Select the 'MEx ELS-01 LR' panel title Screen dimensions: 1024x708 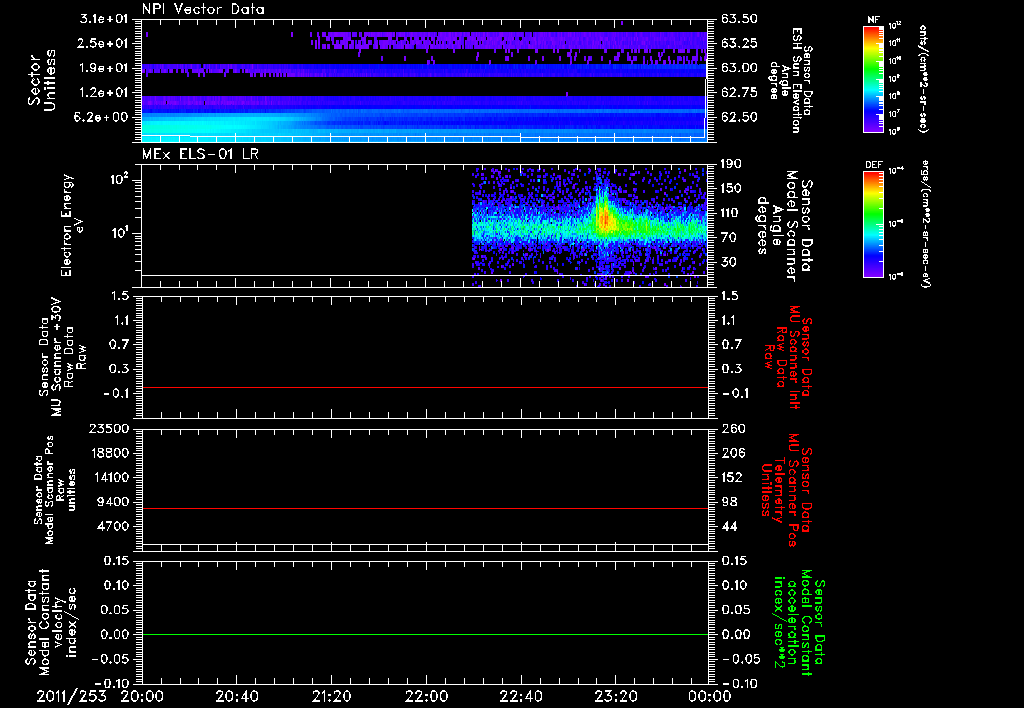pos(198,155)
